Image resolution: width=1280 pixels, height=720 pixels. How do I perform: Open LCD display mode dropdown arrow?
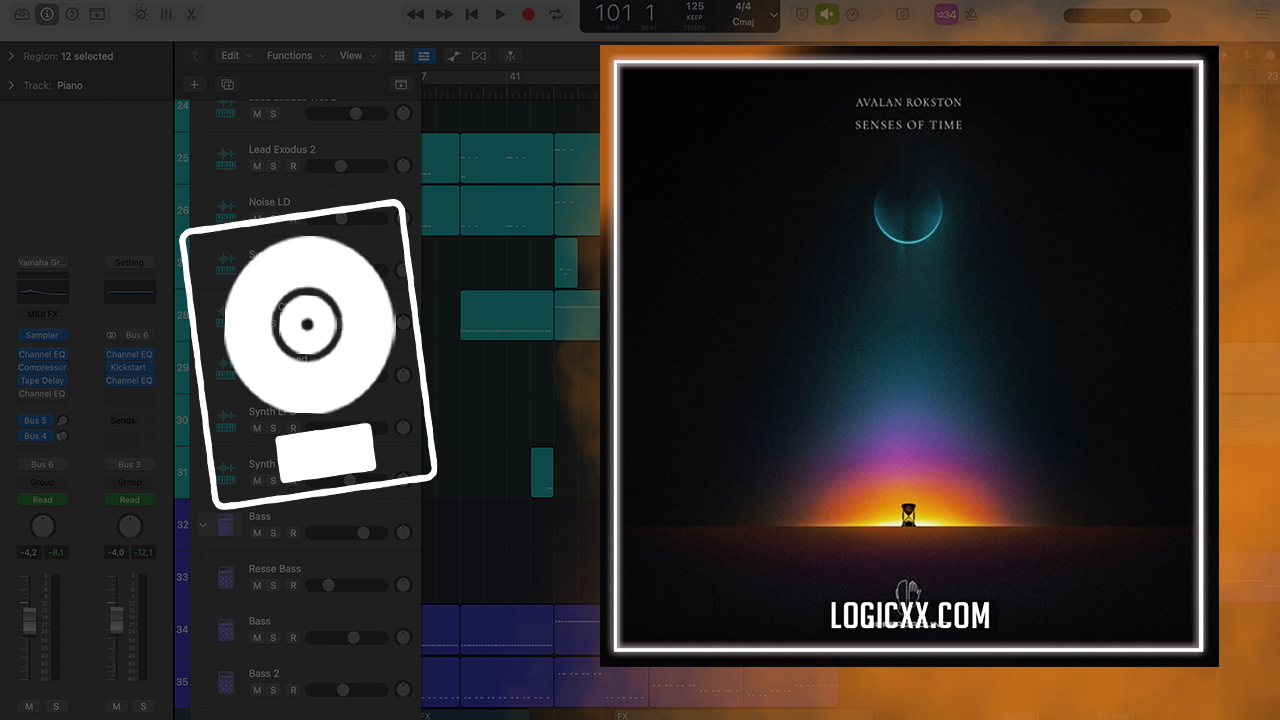(773, 14)
